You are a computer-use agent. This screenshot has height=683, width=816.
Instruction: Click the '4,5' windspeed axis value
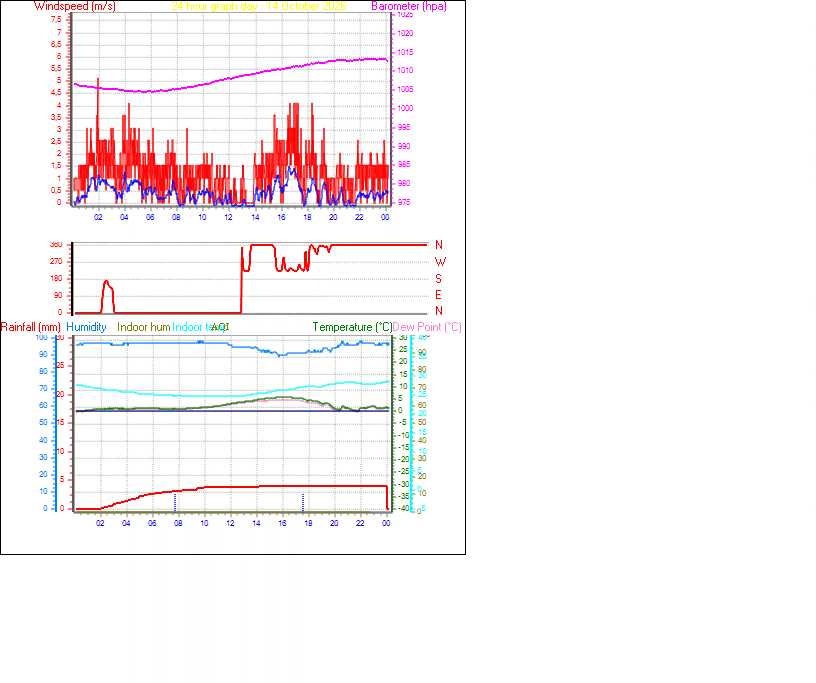coord(56,93)
